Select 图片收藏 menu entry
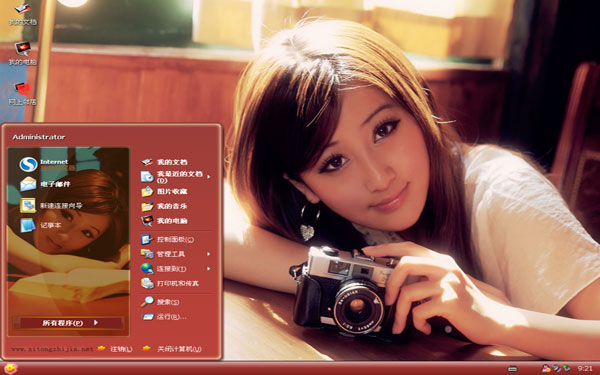 click(x=164, y=191)
